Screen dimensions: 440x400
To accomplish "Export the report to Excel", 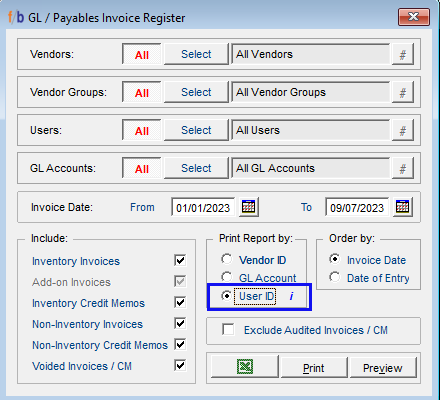I will (245, 367).
